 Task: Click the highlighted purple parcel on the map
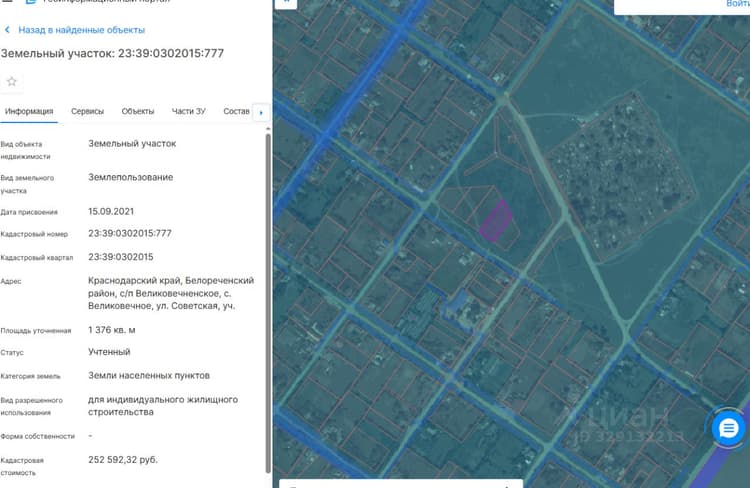(x=496, y=221)
